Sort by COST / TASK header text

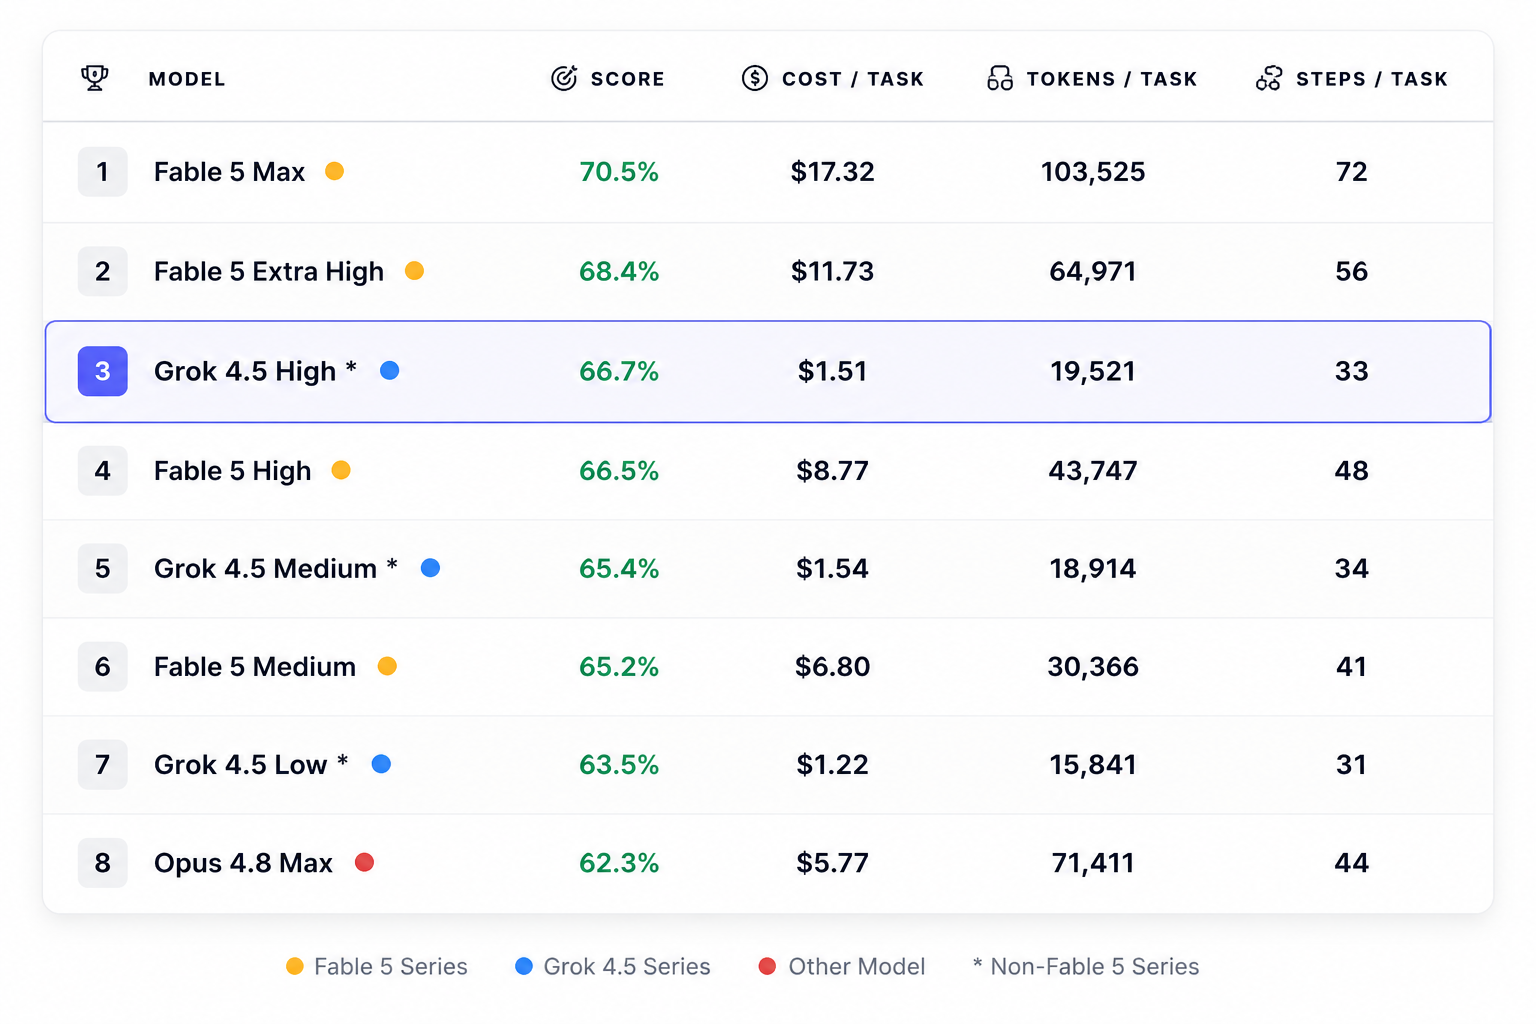coord(853,79)
